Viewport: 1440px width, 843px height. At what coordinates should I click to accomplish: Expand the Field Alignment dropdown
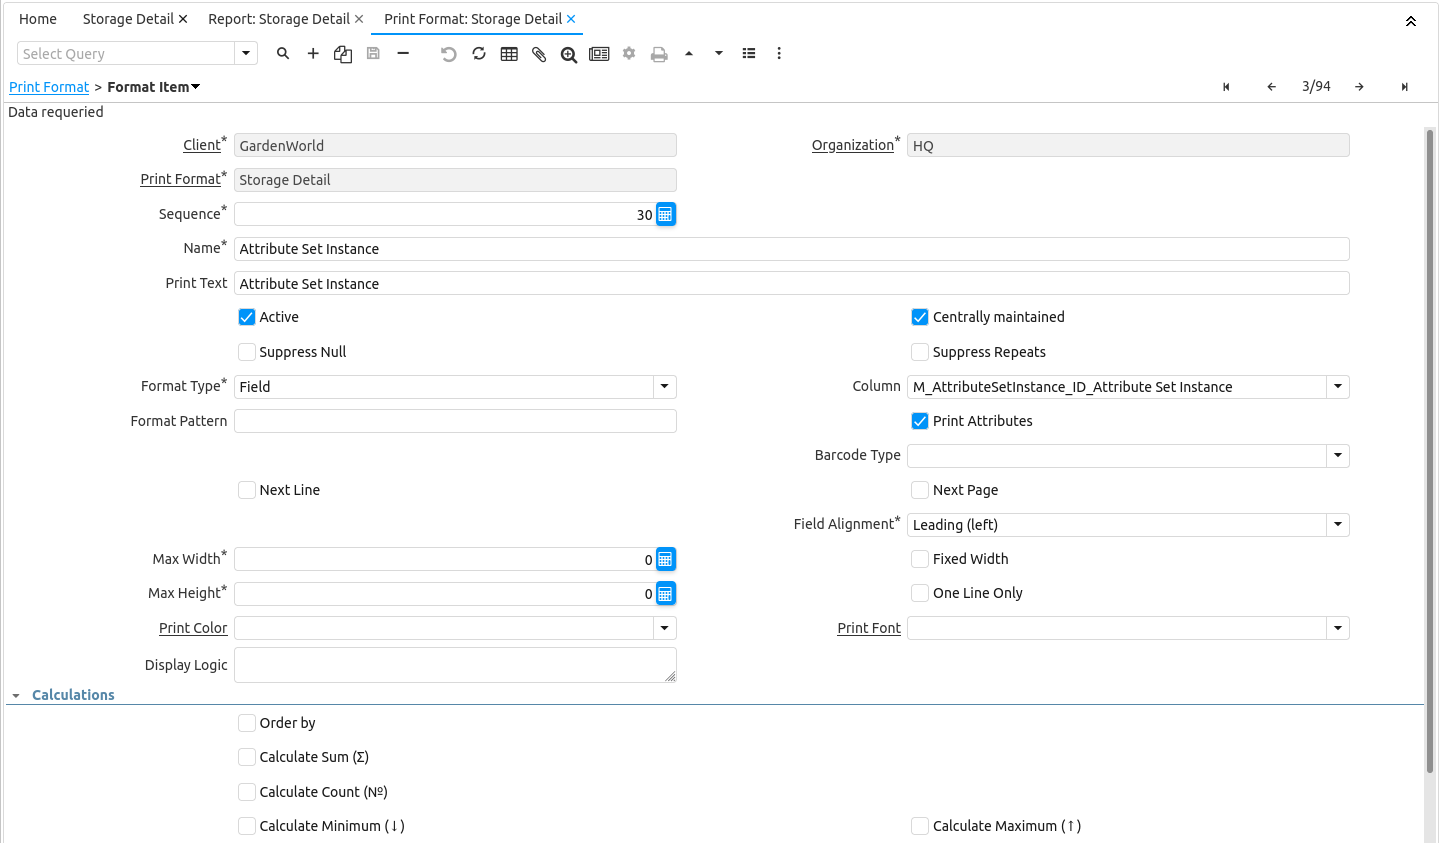pos(1338,525)
